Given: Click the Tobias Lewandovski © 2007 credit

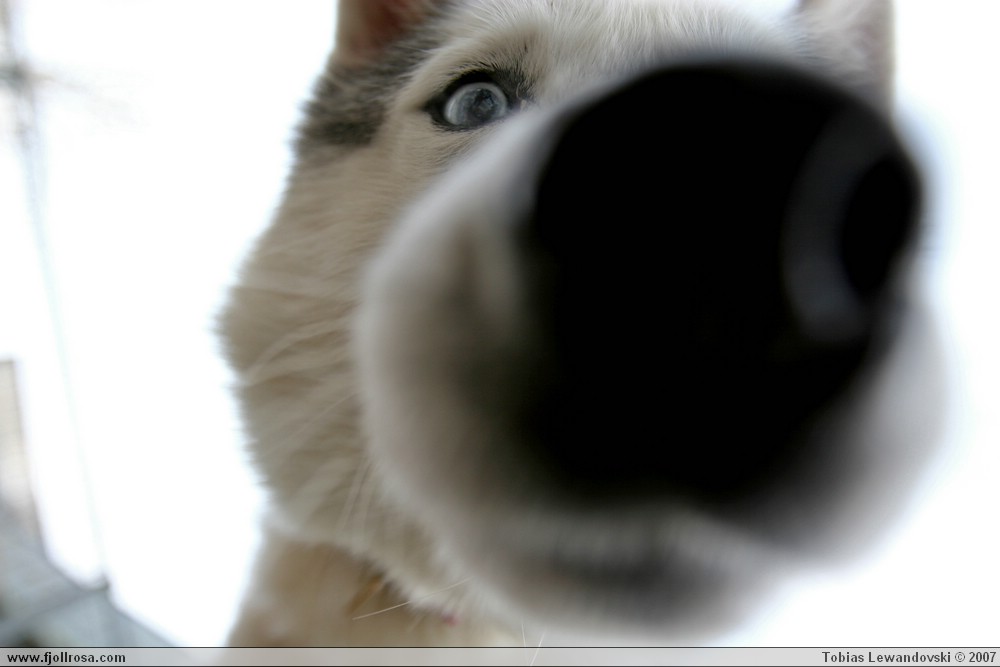Looking at the screenshot, I should pos(908,657).
